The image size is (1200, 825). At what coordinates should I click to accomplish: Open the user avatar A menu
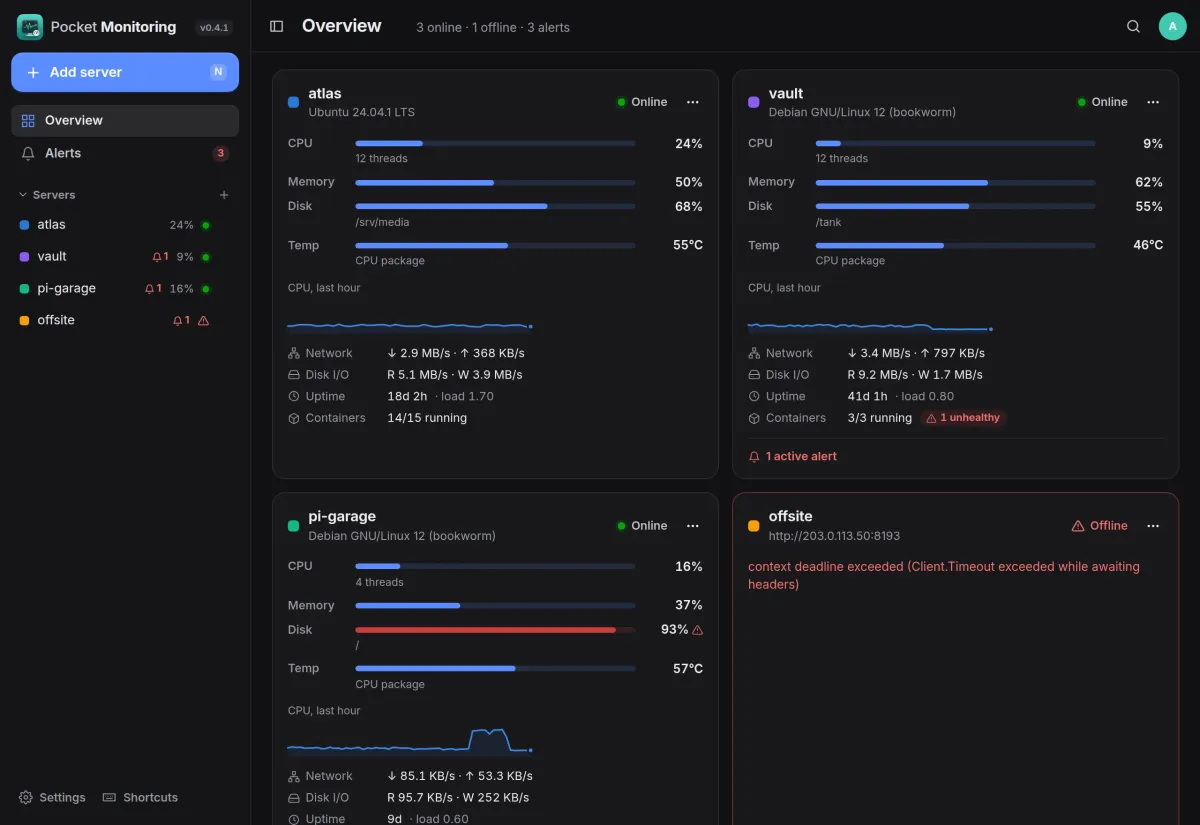(x=1172, y=27)
